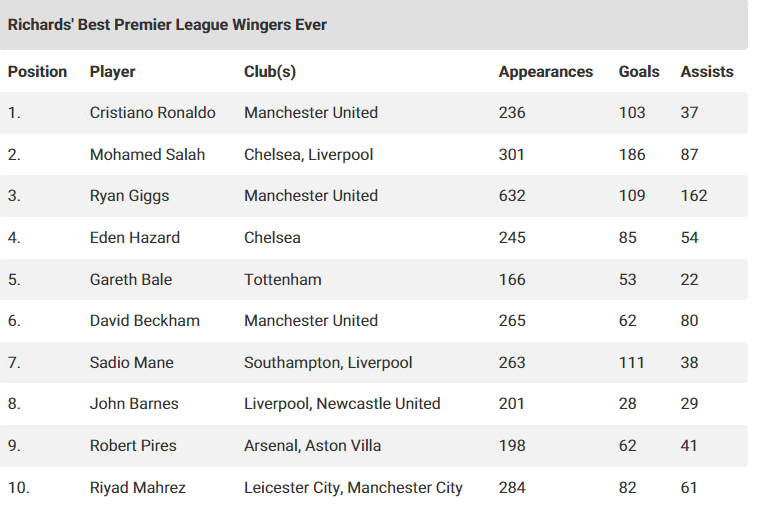Click the Assists column header
The height and width of the screenshot is (519, 757).
click(707, 71)
